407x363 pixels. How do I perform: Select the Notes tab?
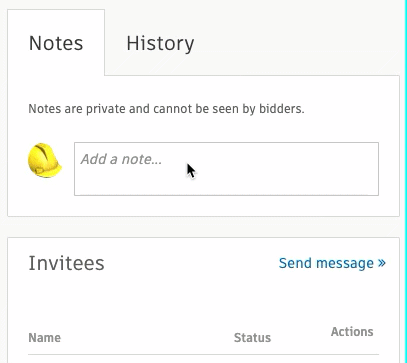(56, 43)
